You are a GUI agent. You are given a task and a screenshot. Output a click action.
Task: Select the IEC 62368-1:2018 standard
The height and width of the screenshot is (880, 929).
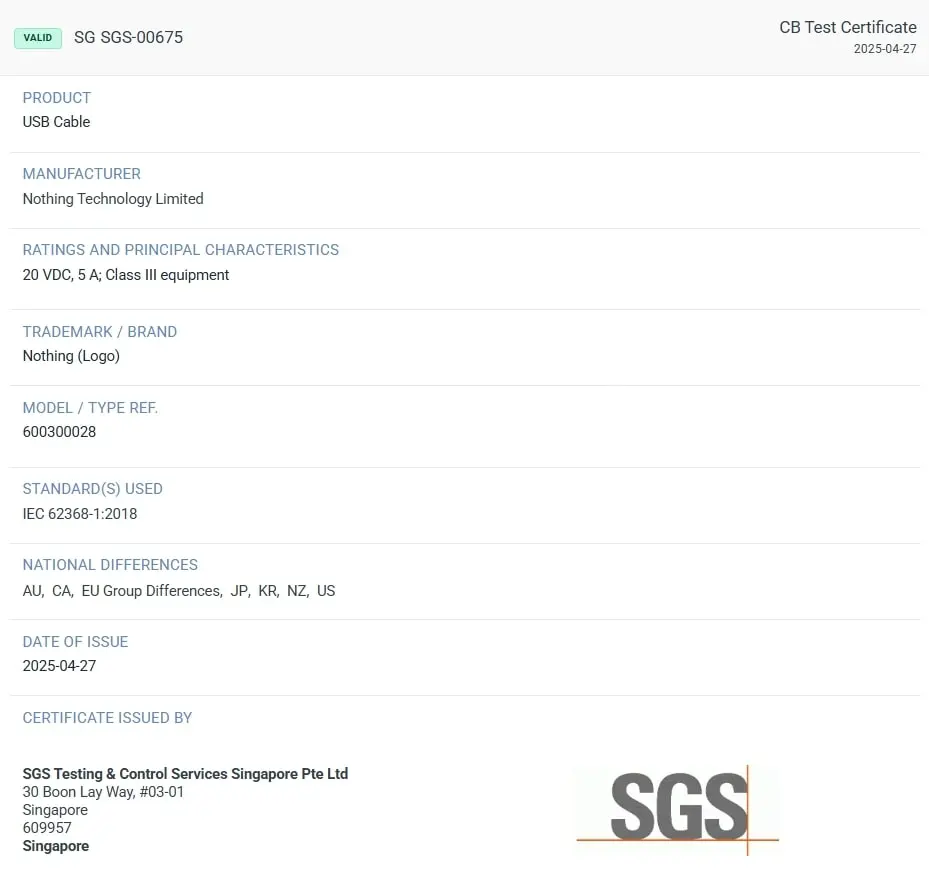80,514
